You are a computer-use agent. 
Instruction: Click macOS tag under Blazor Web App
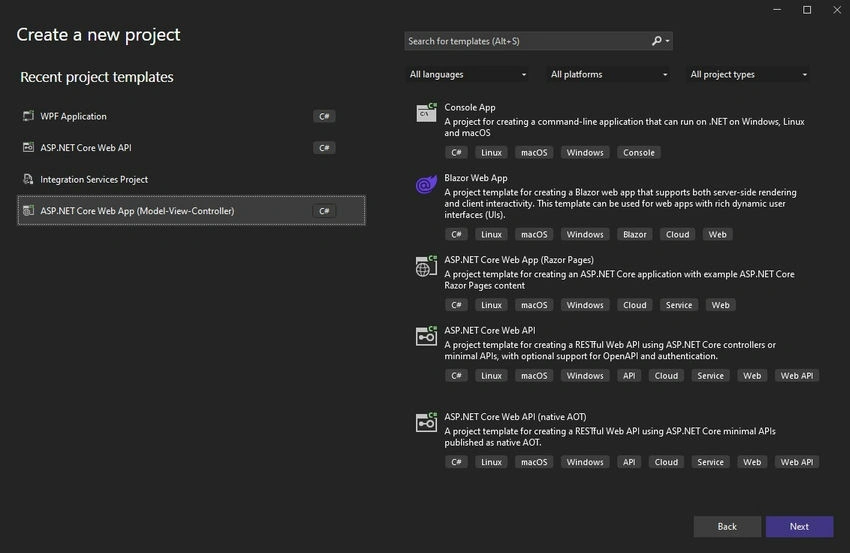click(x=534, y=234)
